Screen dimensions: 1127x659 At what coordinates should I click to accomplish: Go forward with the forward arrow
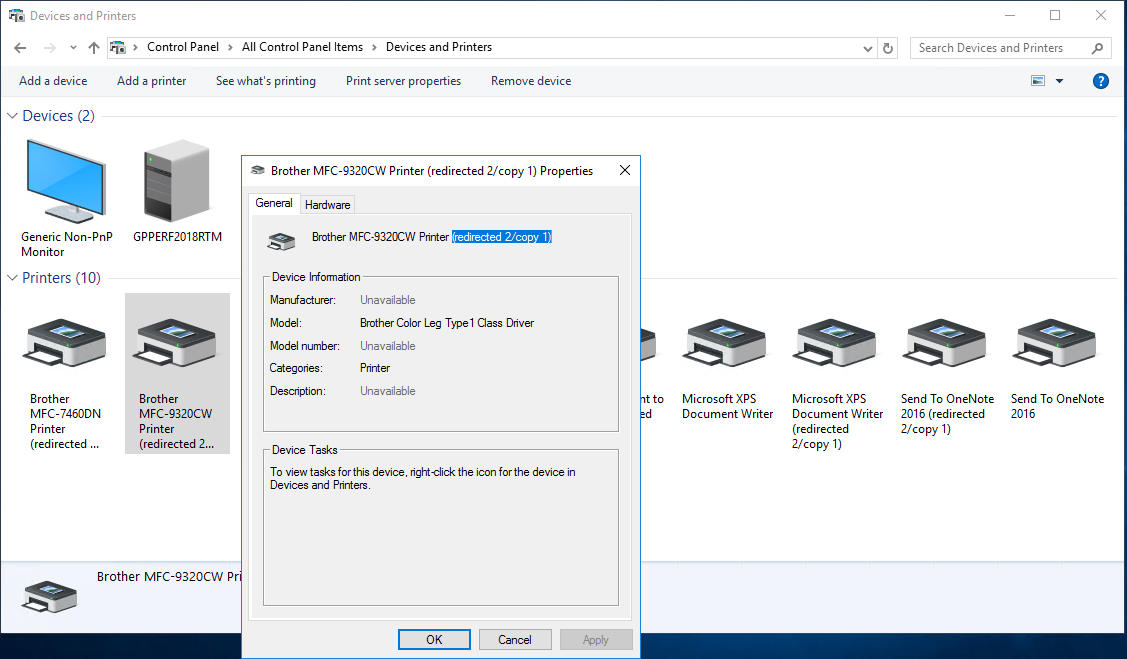click(x=50, y=48)
